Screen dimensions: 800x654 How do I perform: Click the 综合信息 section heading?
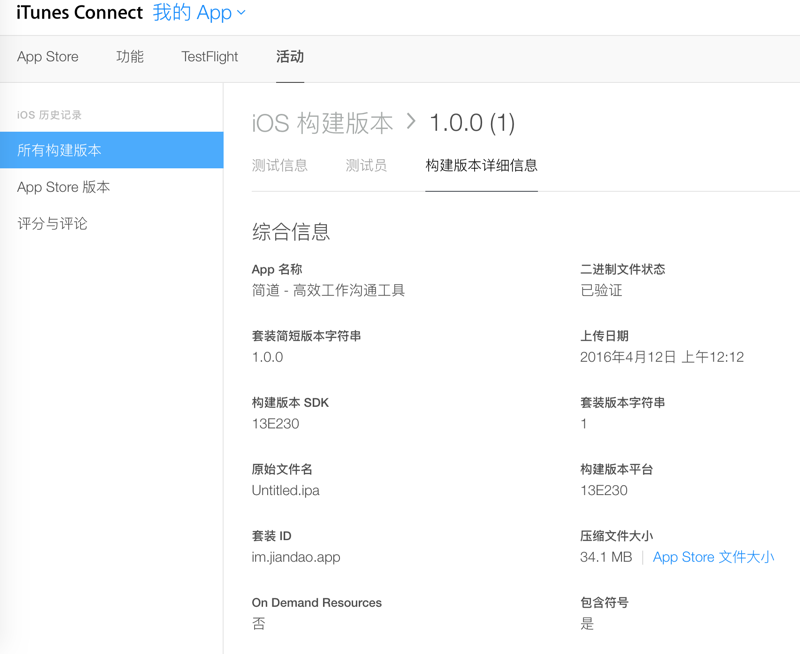[x=291, y=232]
